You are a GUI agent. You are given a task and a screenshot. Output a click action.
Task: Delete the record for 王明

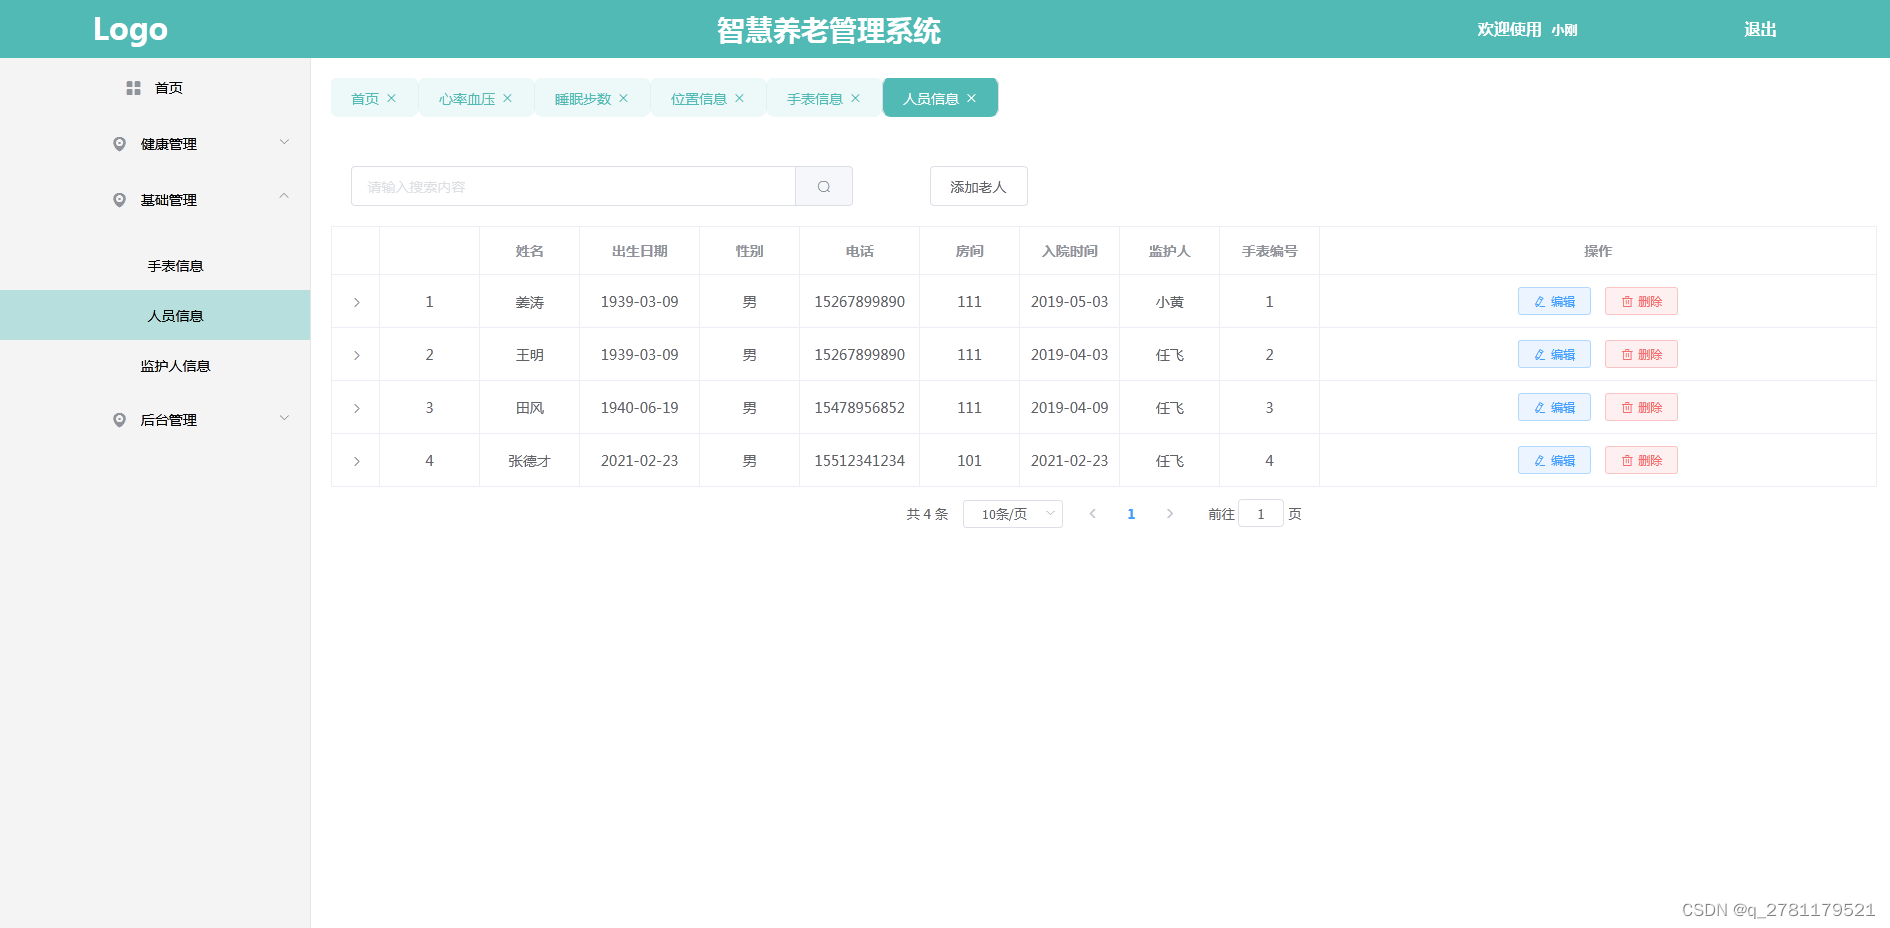point(1641,354)
